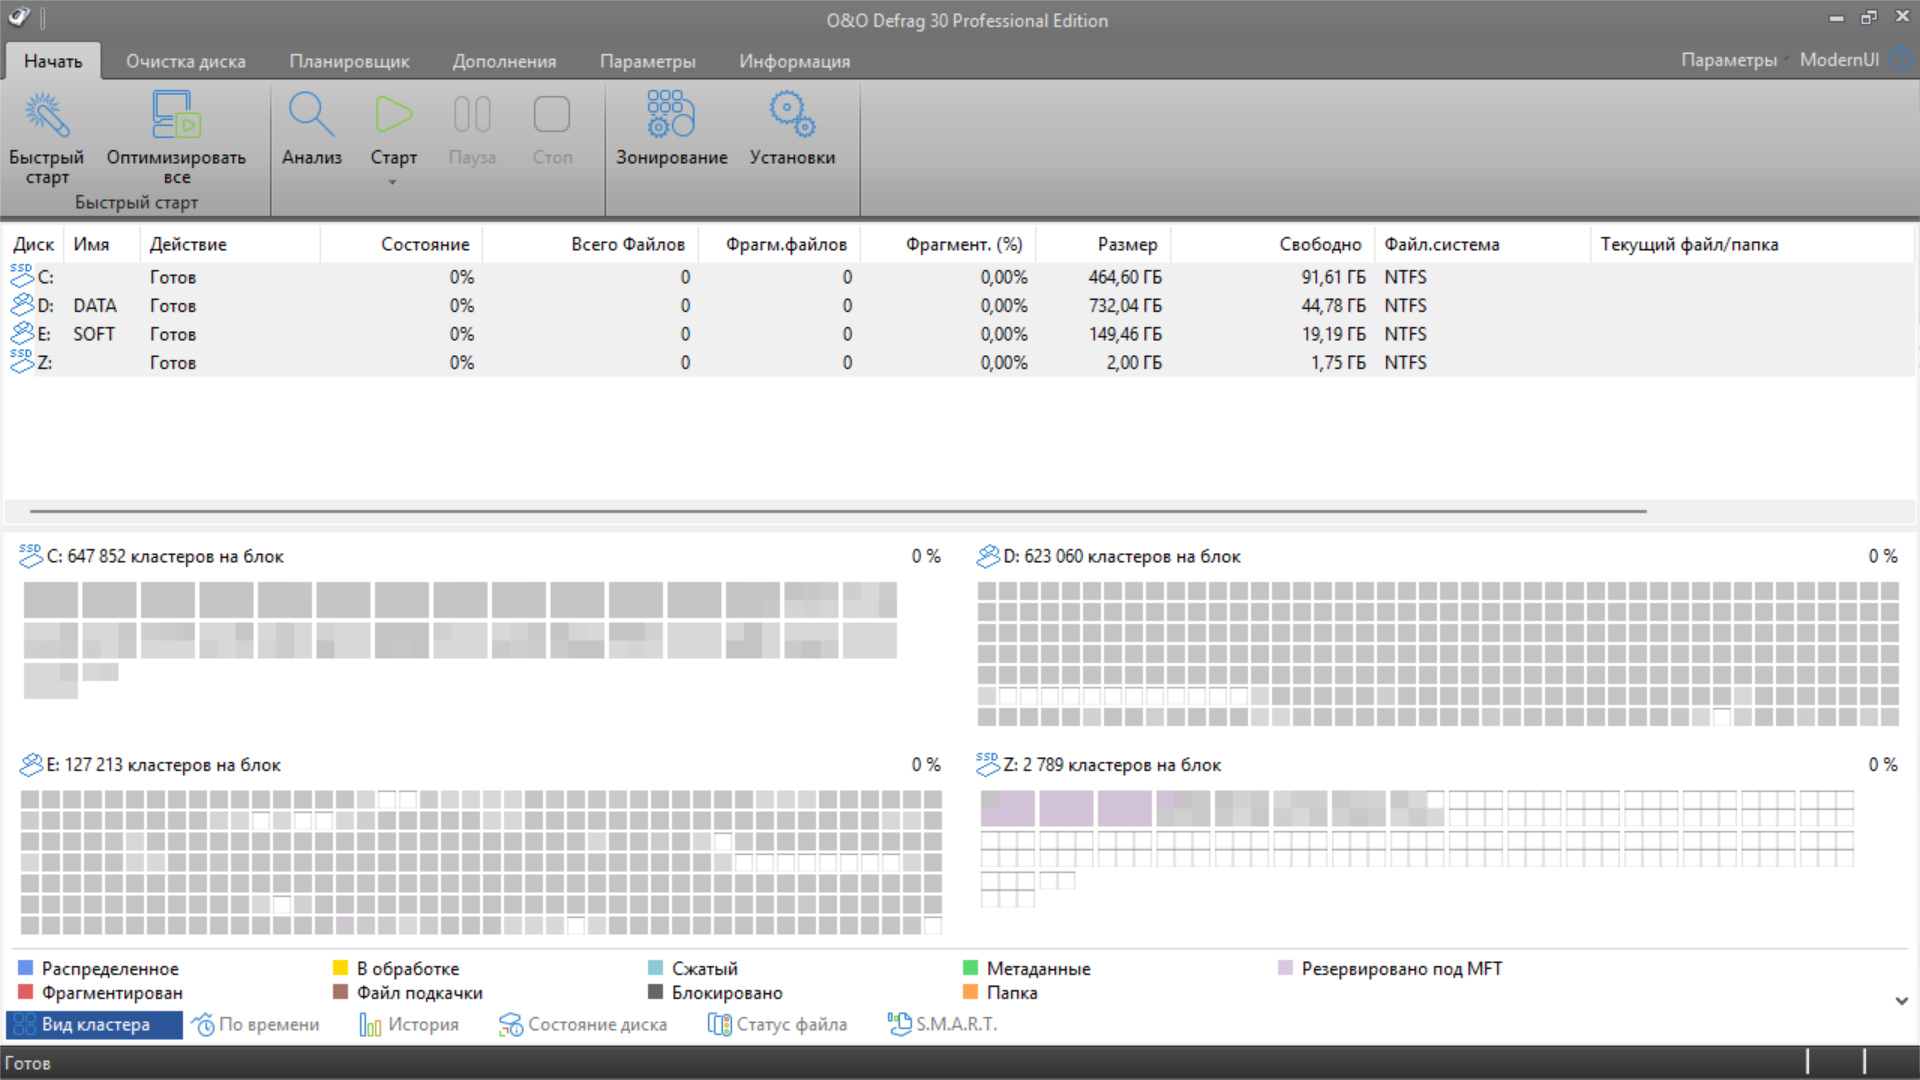The width and height of the screenshot is (1920, 1080).
Task: Expand the legend chevron at right
Action: 1901,1000
